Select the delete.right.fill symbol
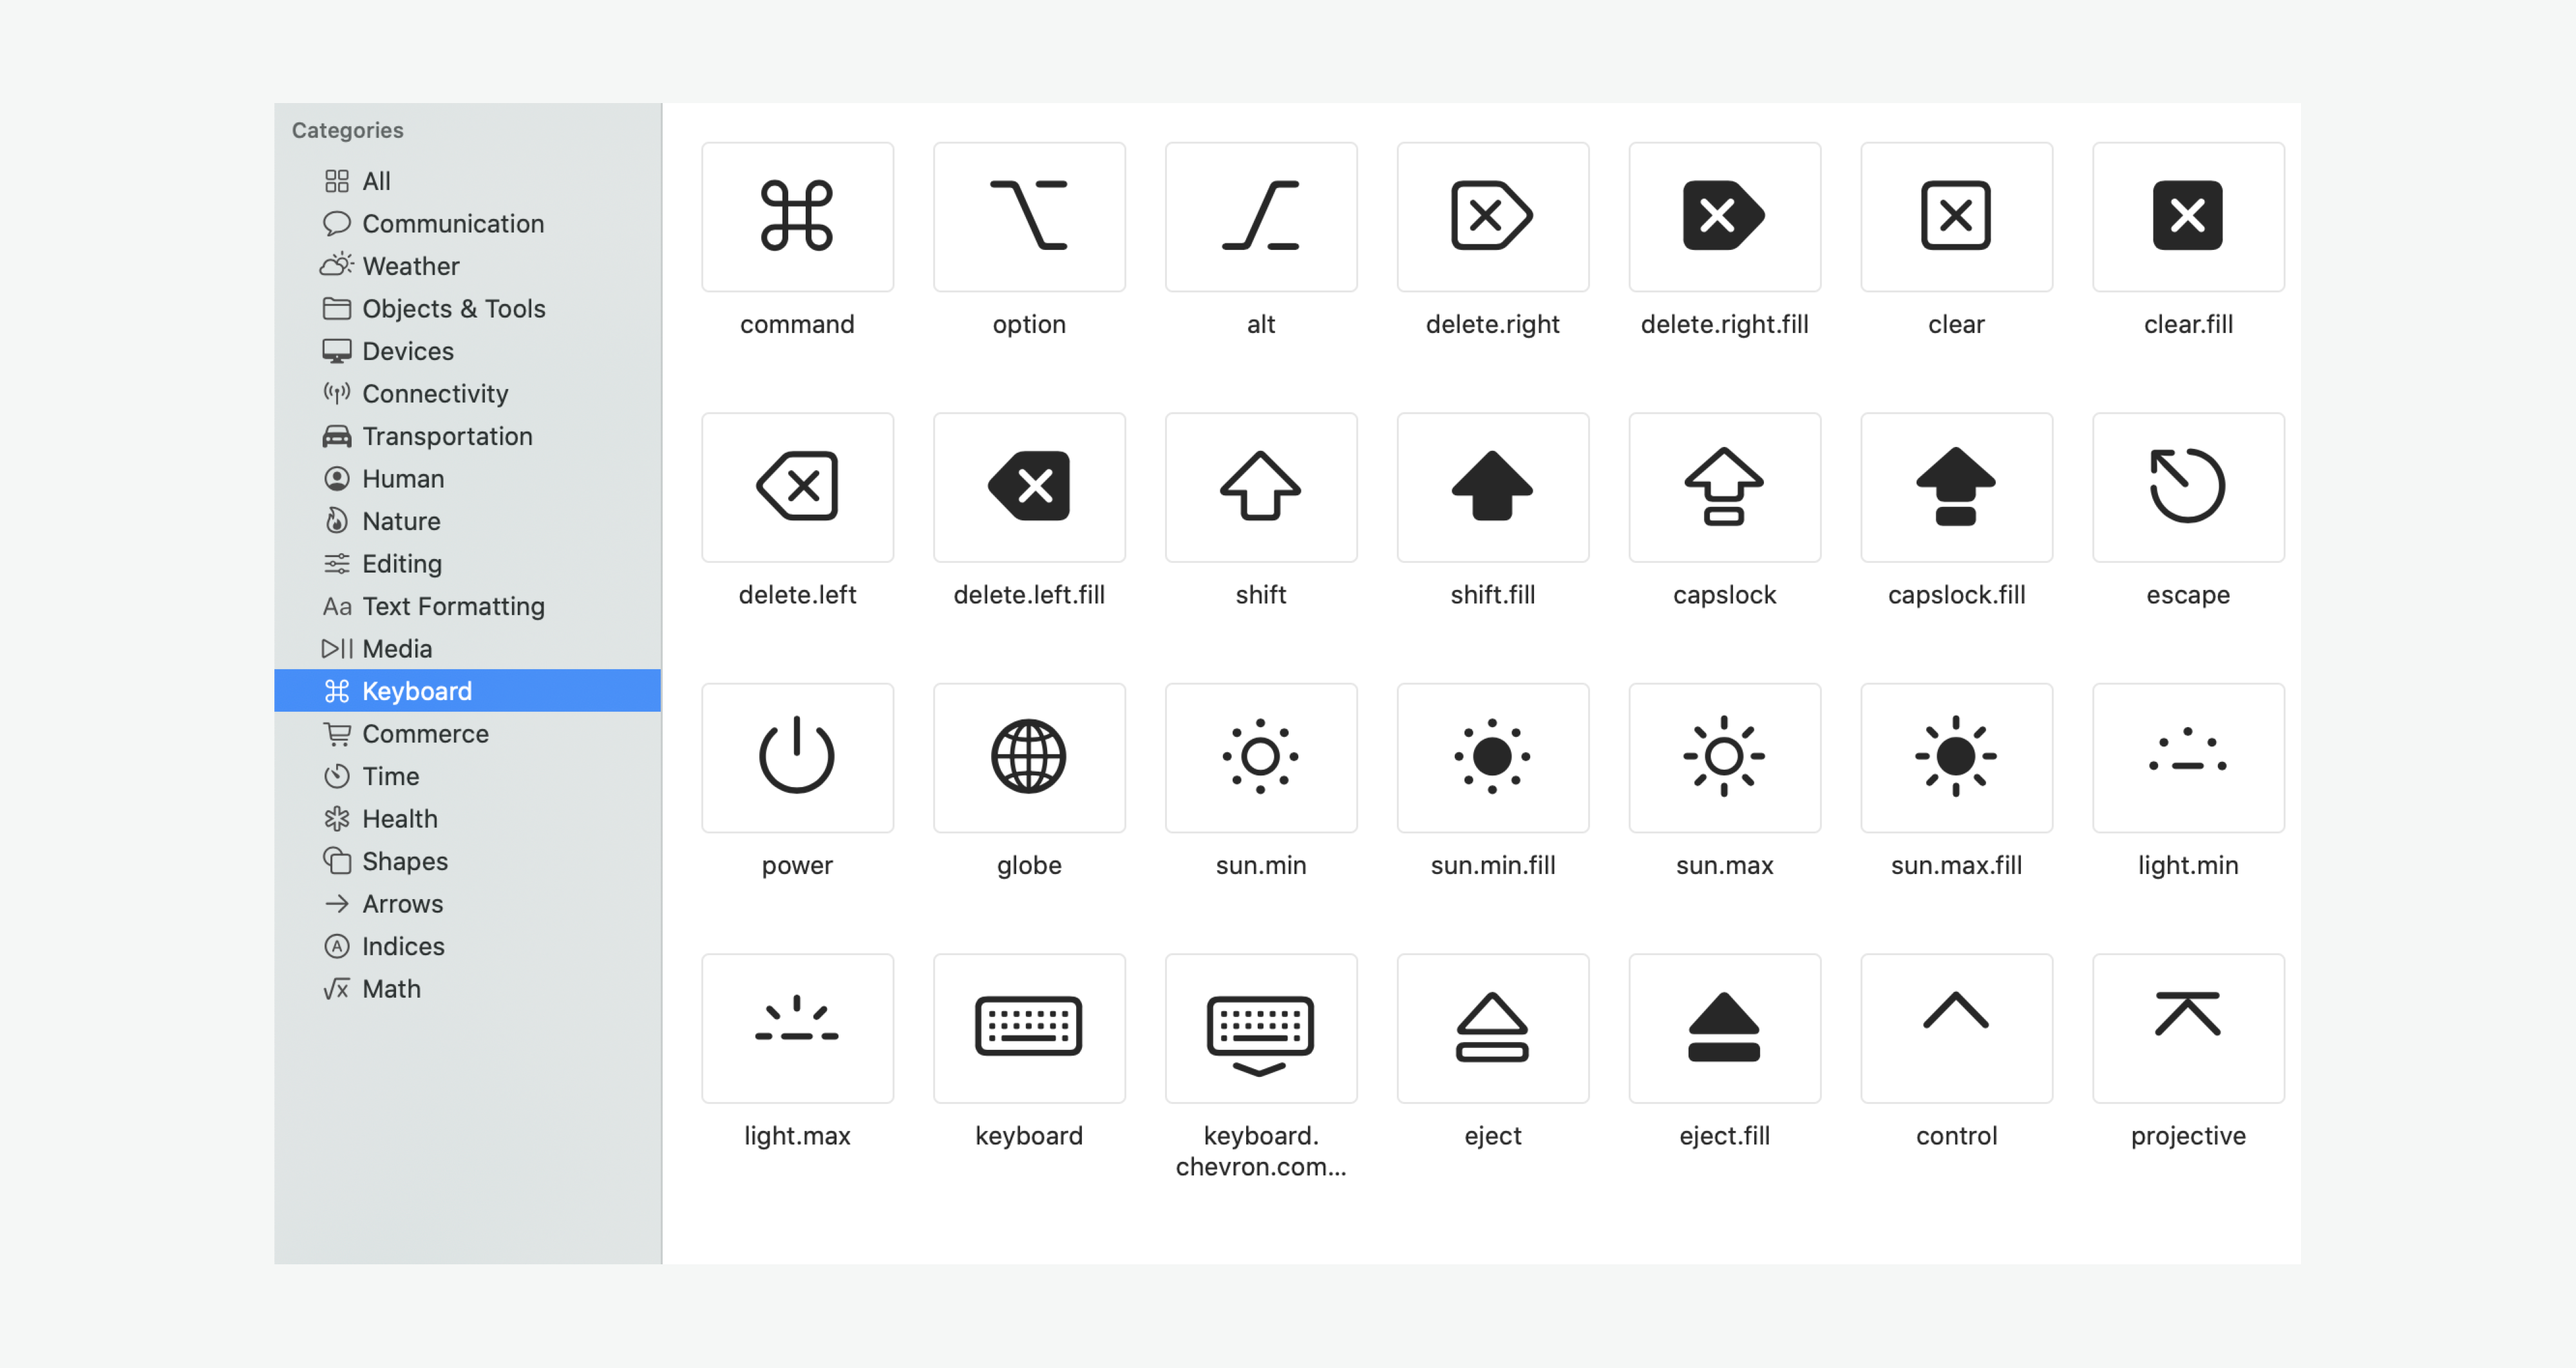2576x1368 pixels. click(1724, 216)
